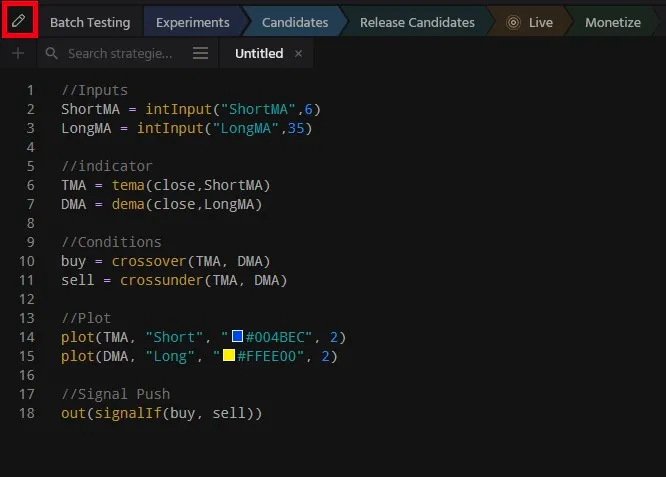Click the "Long" string on line 15
Image resolution: width=666 pixels, height=477 pixels.
(170, 356)
